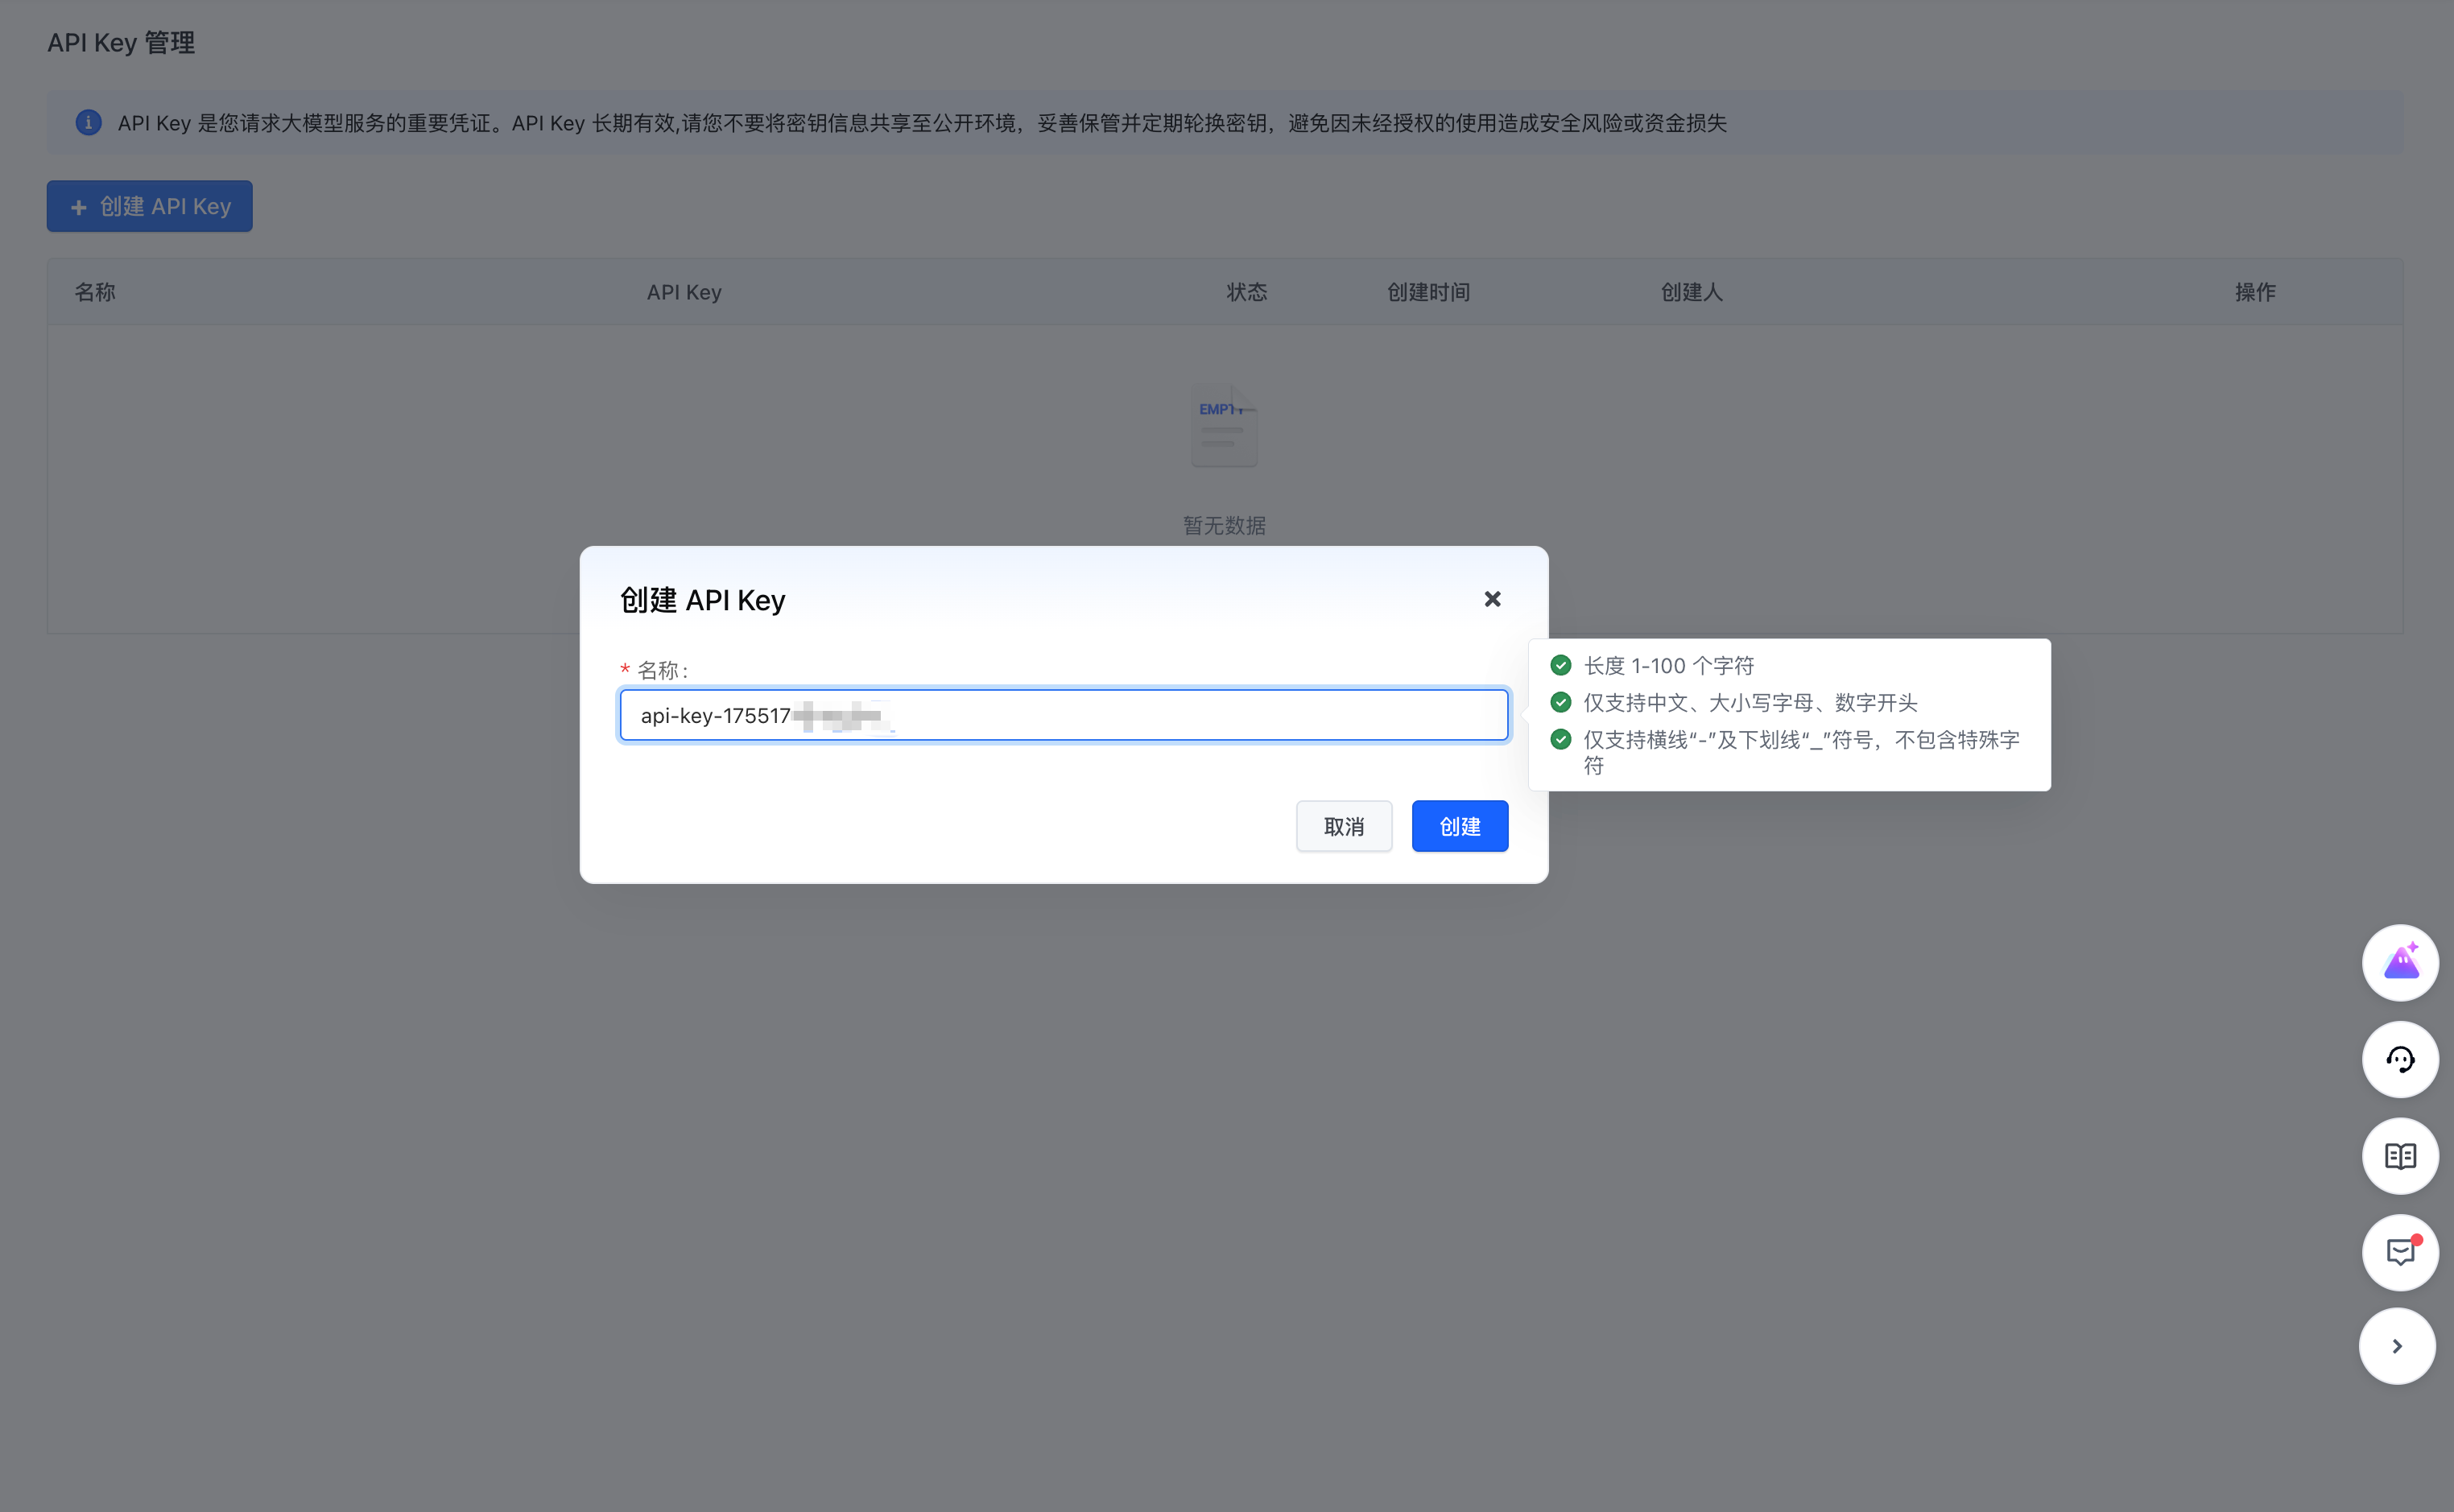Close the 创建 API Key dialog
Image resolution: width=2454 pixels, height=1512 pixels.
[x=1492, y=599]
